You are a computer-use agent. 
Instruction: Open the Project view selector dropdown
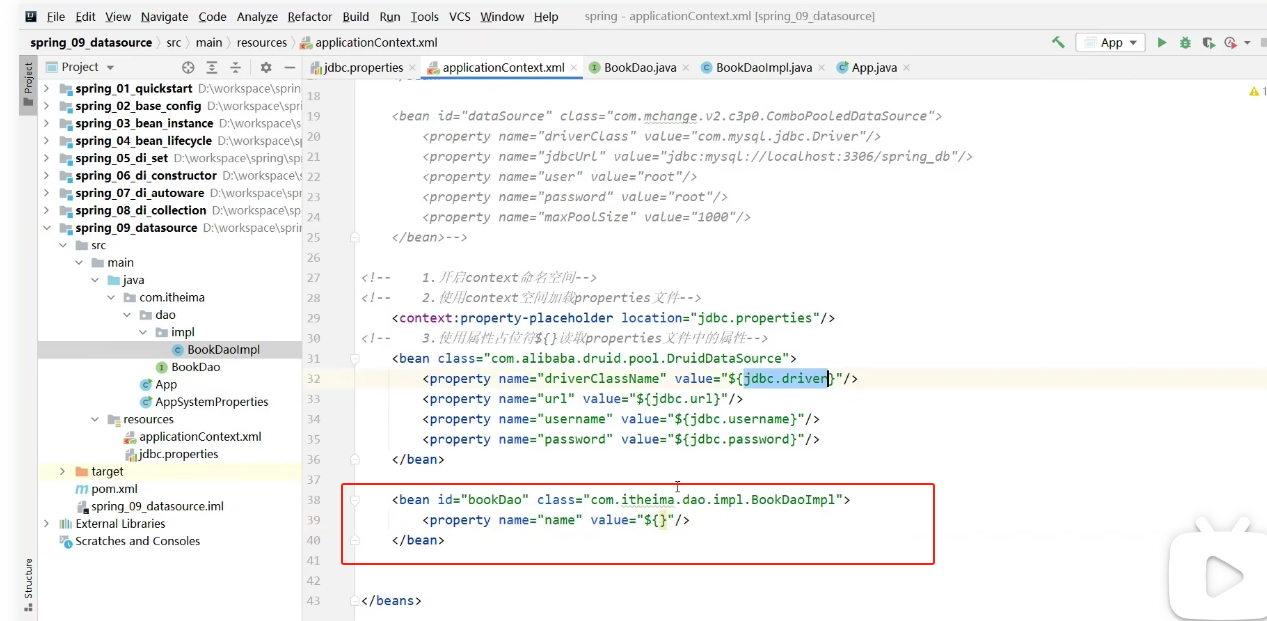point(108,67)
